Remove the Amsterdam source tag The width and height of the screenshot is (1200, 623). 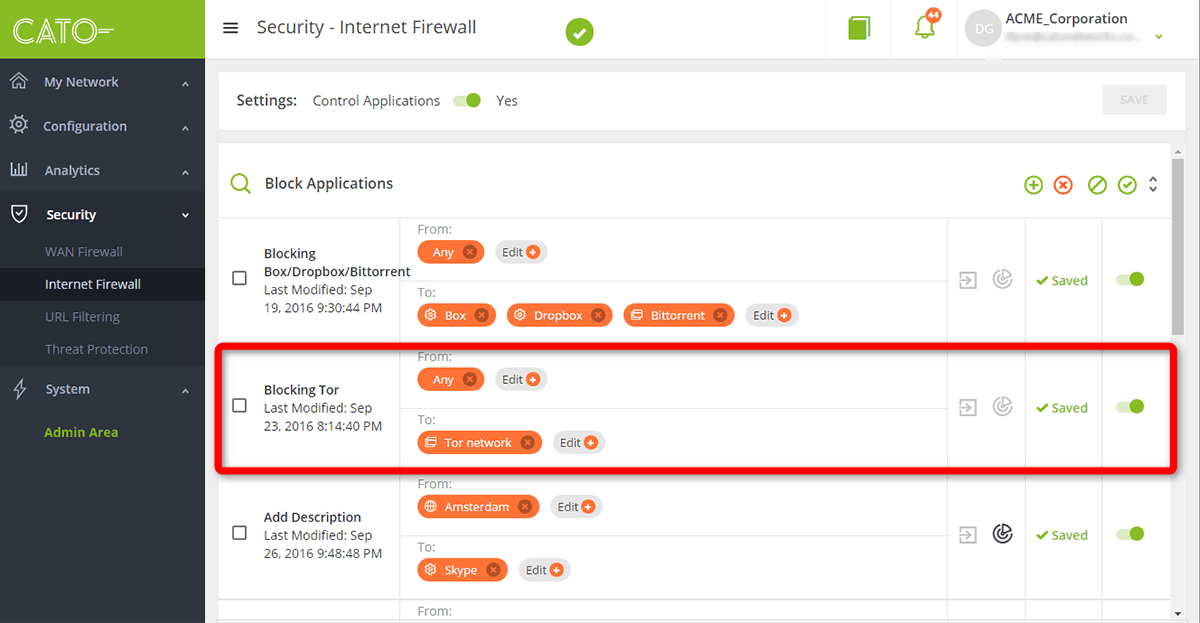(525, 507)
